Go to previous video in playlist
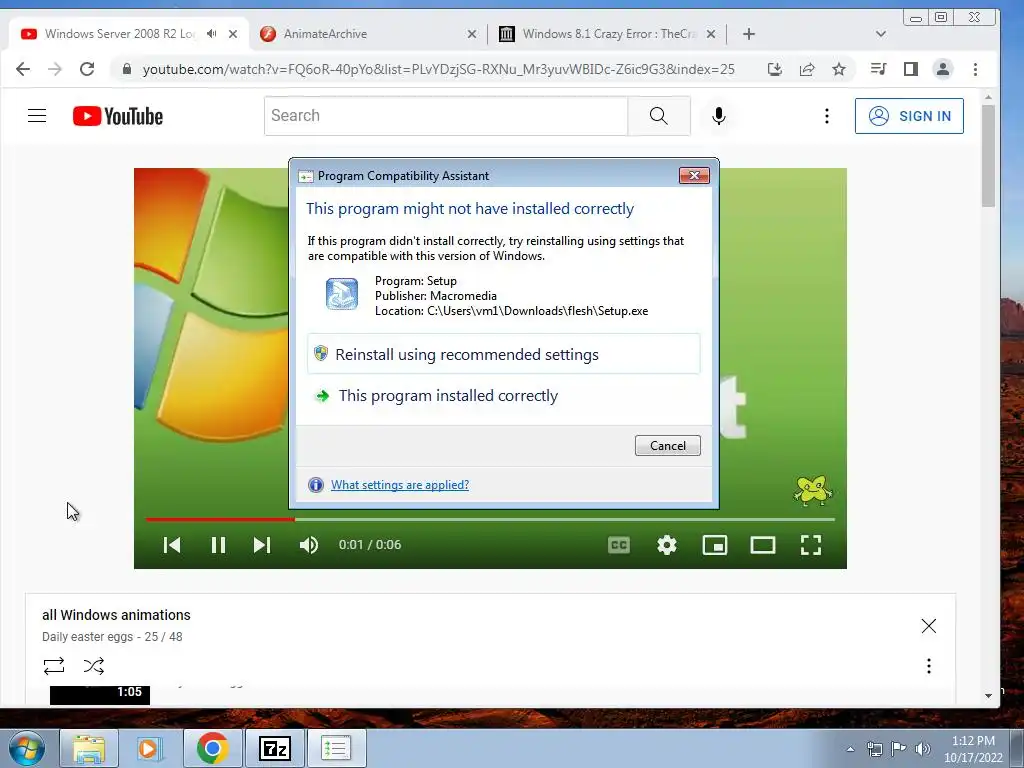 pyautogui.click(x=172, y=545)
